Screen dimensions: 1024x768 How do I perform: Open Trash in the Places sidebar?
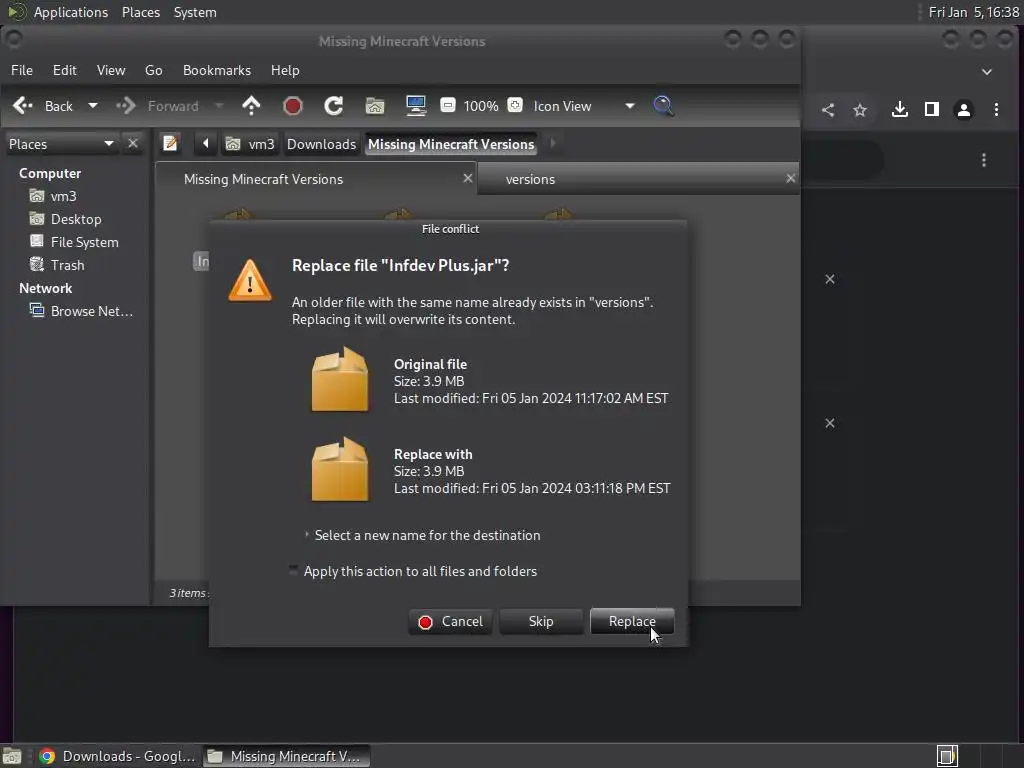(x=57, y=264)
